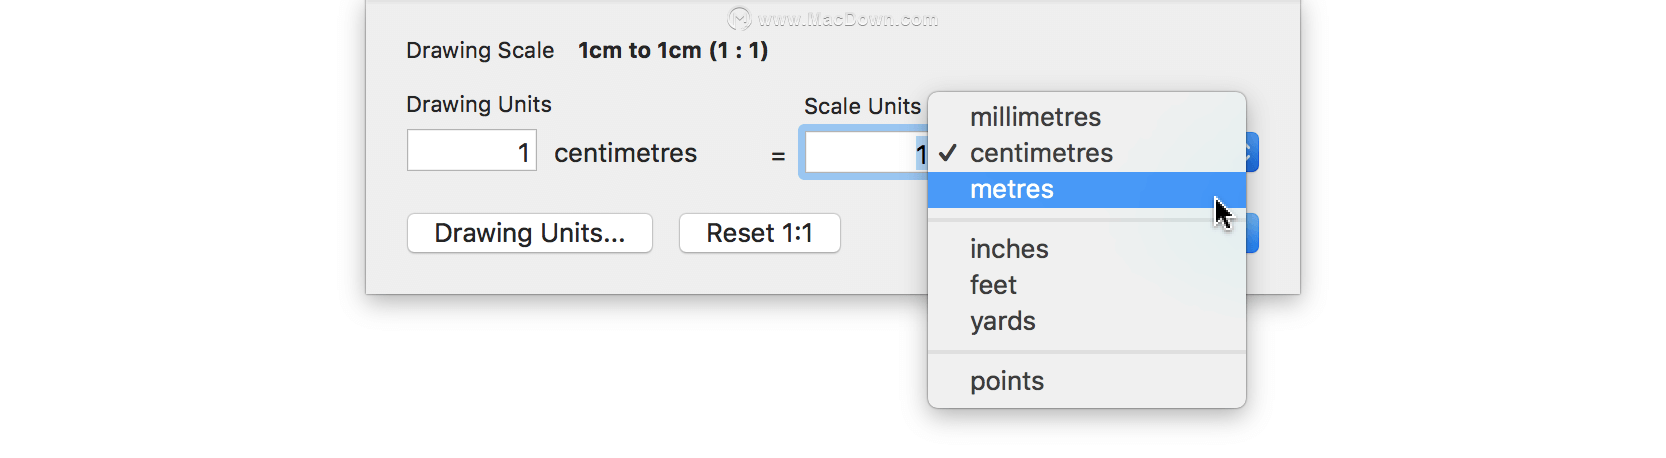
Task: Choose points in the units menu
Action: [1087, 381]
